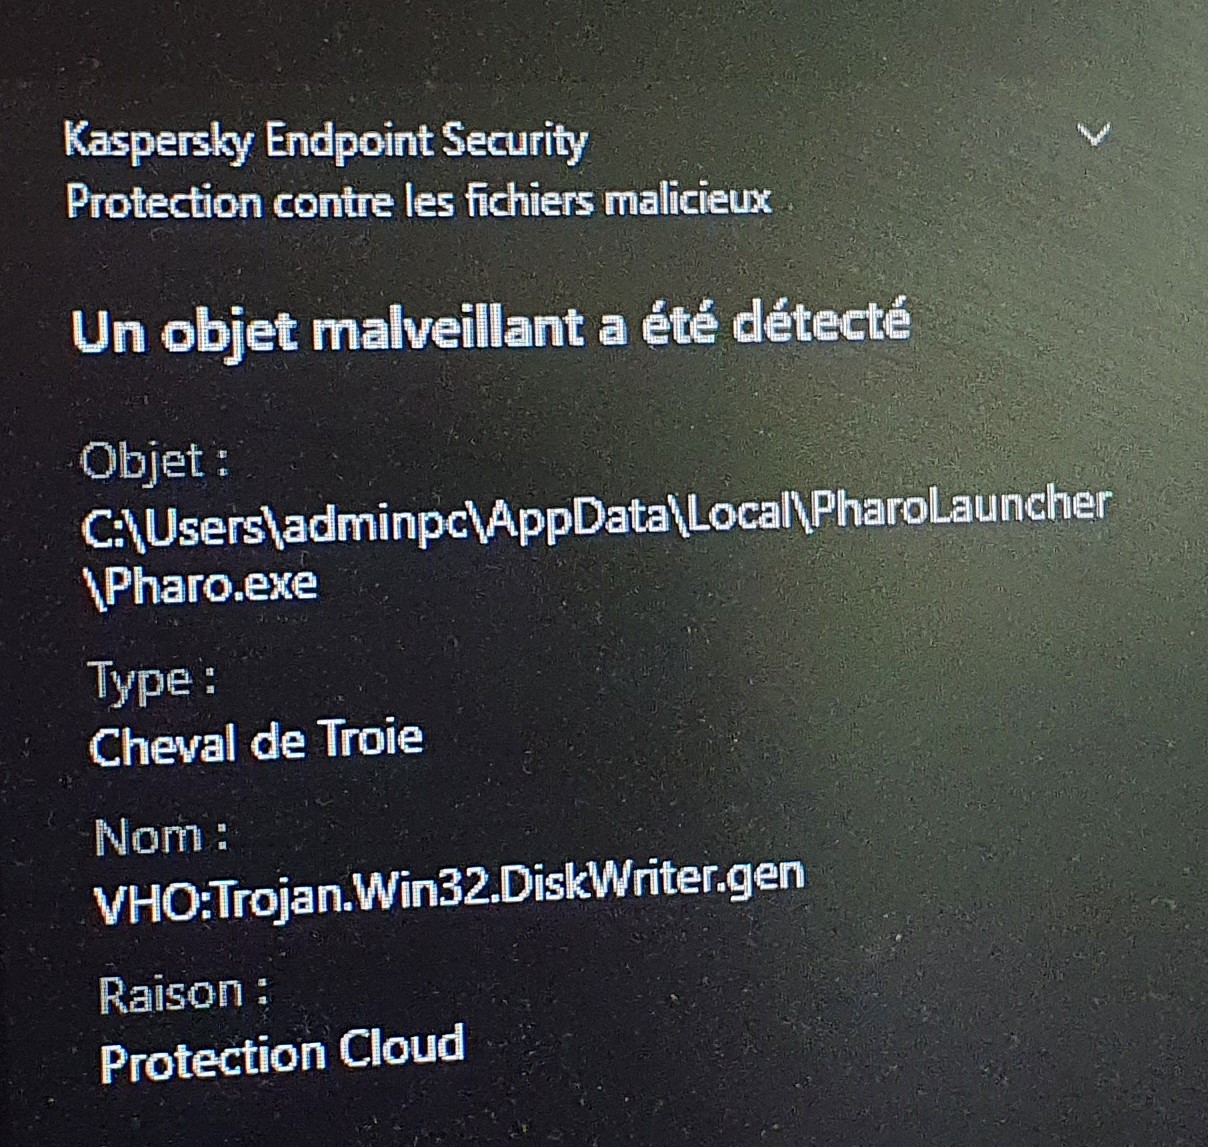Select the 'Protection contre les fichiers malicieux' subtitle

click(x=419, y=201)
